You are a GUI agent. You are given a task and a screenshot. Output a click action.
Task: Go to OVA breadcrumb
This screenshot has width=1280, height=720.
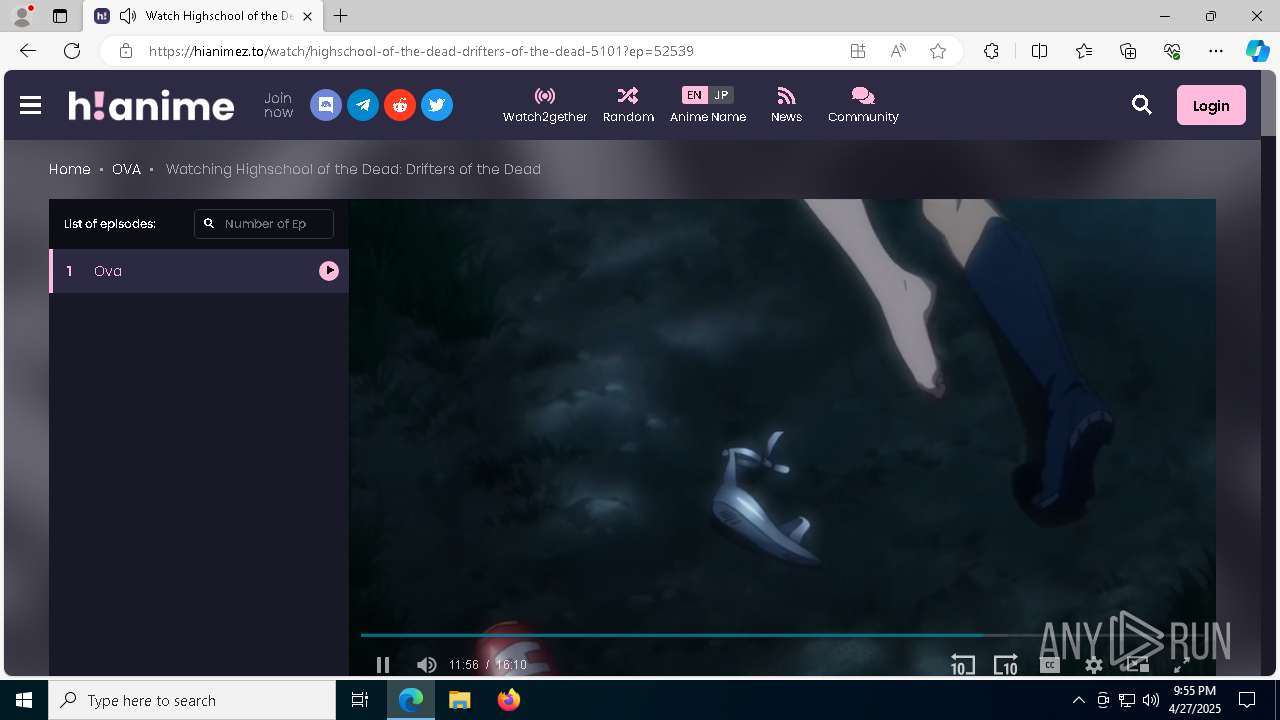coord(126,169)
